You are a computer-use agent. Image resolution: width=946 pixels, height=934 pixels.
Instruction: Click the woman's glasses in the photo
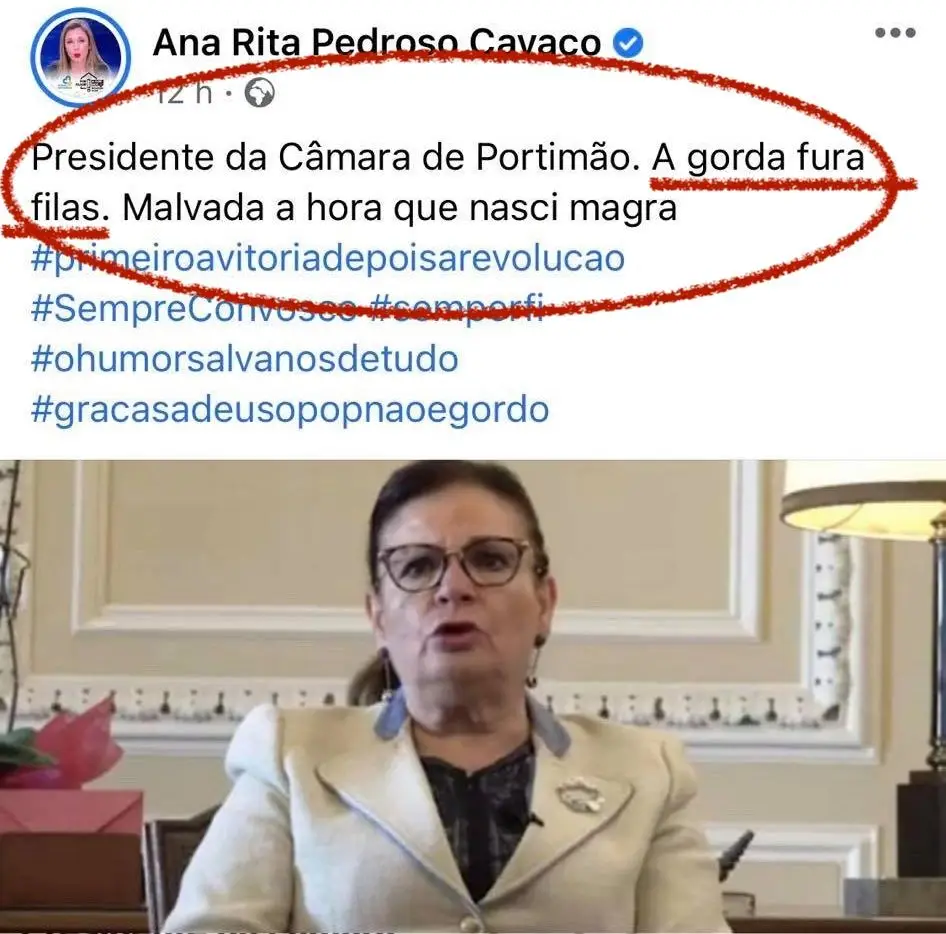point(454,565)
